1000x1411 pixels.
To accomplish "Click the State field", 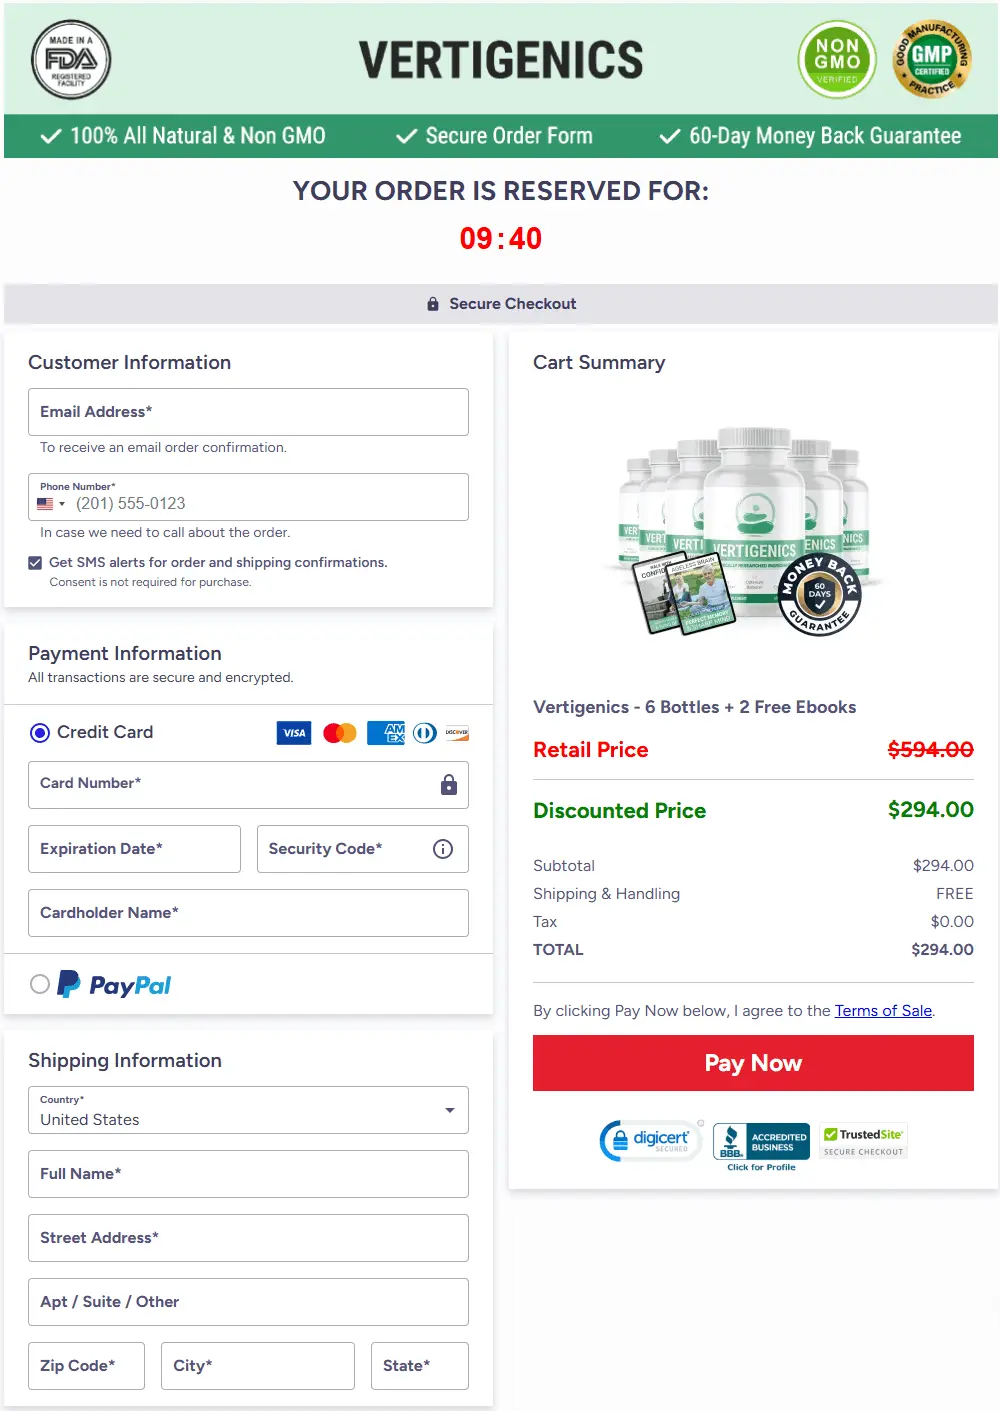I will 419,1366.
